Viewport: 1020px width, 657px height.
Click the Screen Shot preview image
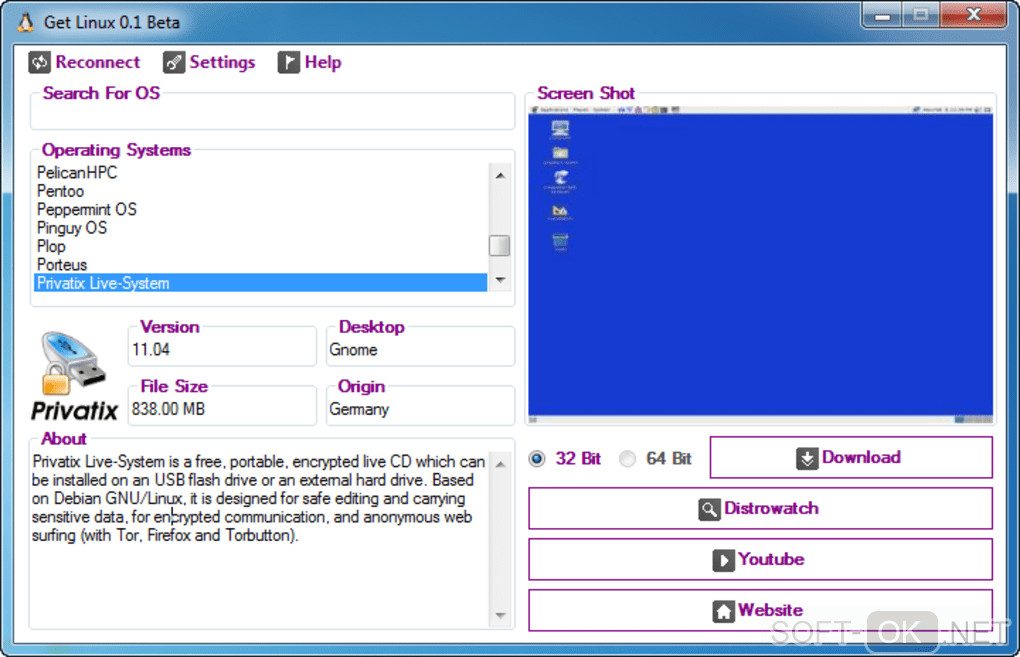pos(760,264)
